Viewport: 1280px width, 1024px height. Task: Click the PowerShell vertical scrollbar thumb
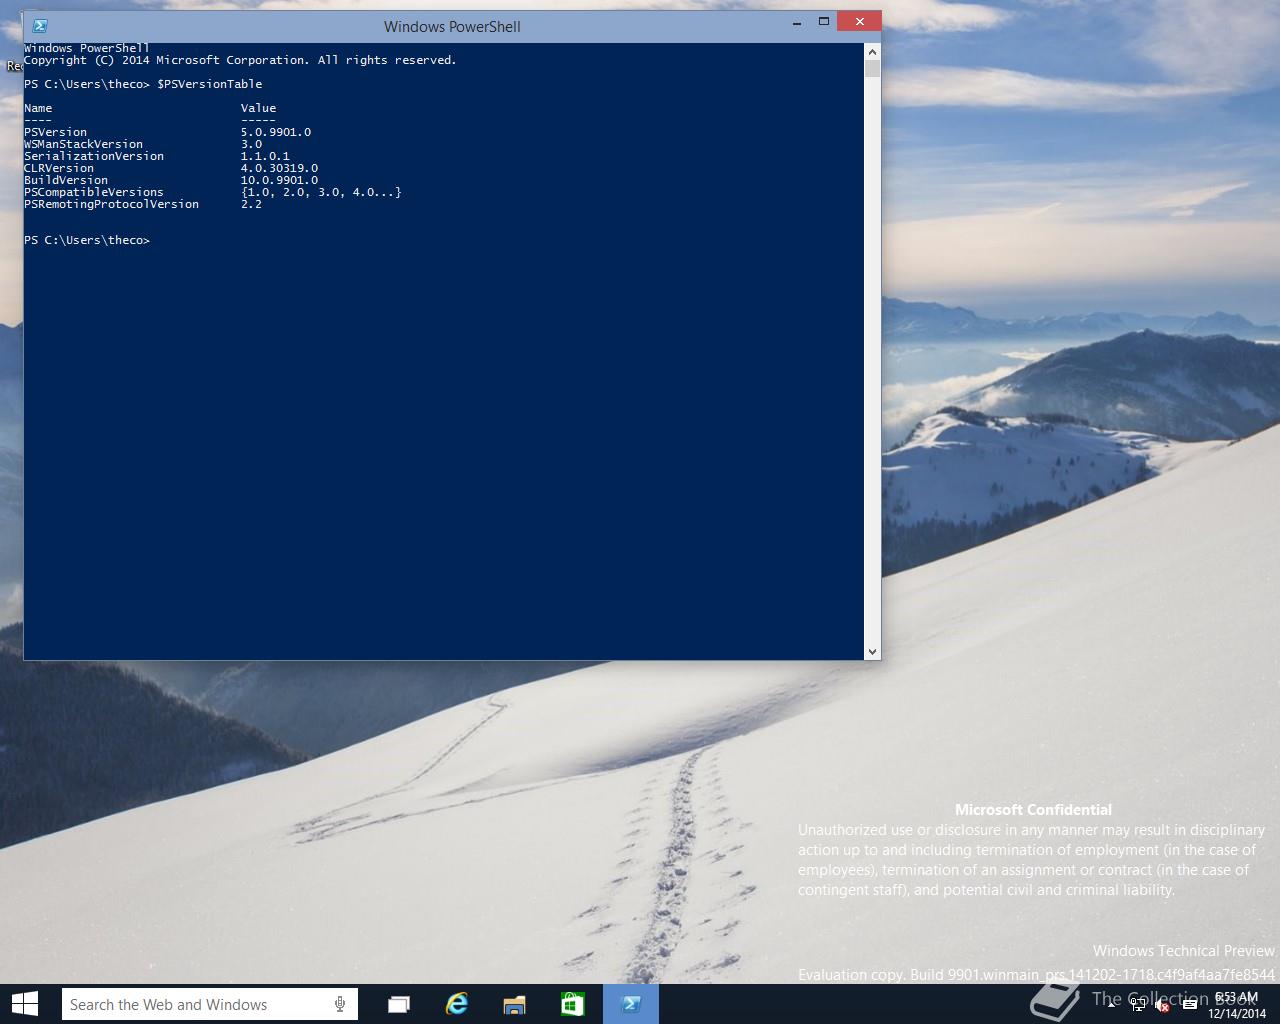[x=872, y=68]
